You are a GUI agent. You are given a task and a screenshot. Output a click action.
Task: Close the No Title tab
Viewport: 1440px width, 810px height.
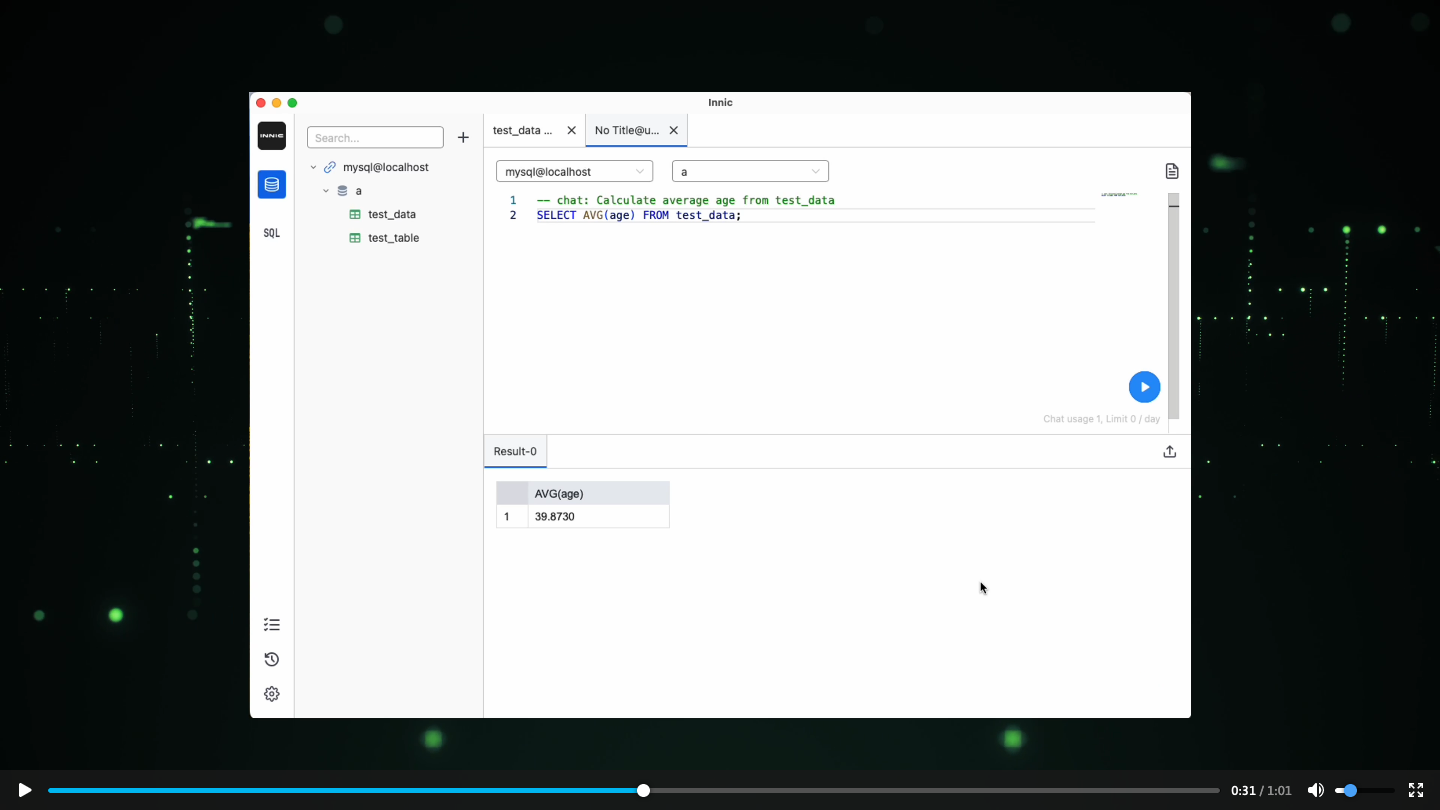click(x=674, y=131)
